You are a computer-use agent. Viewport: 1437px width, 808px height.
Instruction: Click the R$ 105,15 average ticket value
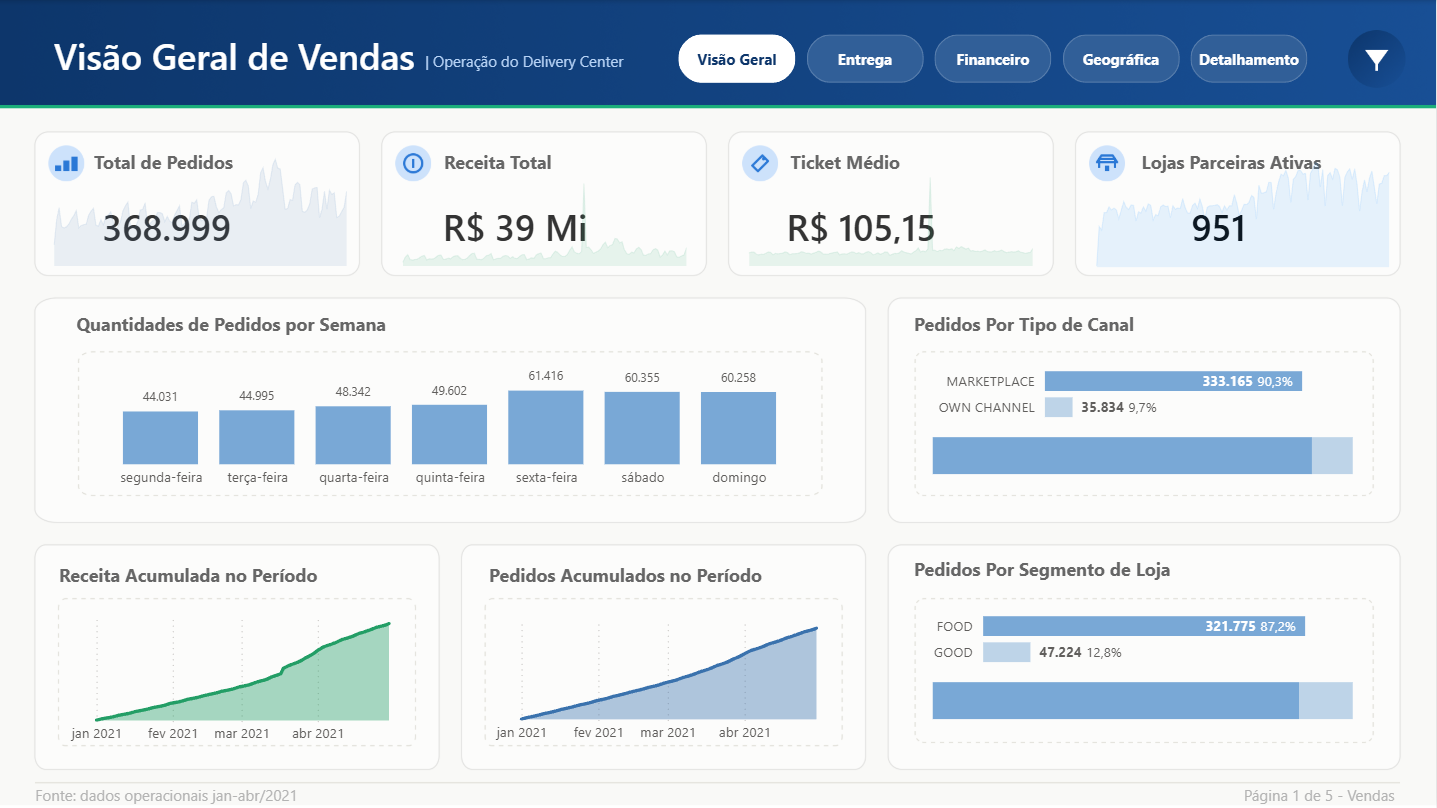click(861, 228)
